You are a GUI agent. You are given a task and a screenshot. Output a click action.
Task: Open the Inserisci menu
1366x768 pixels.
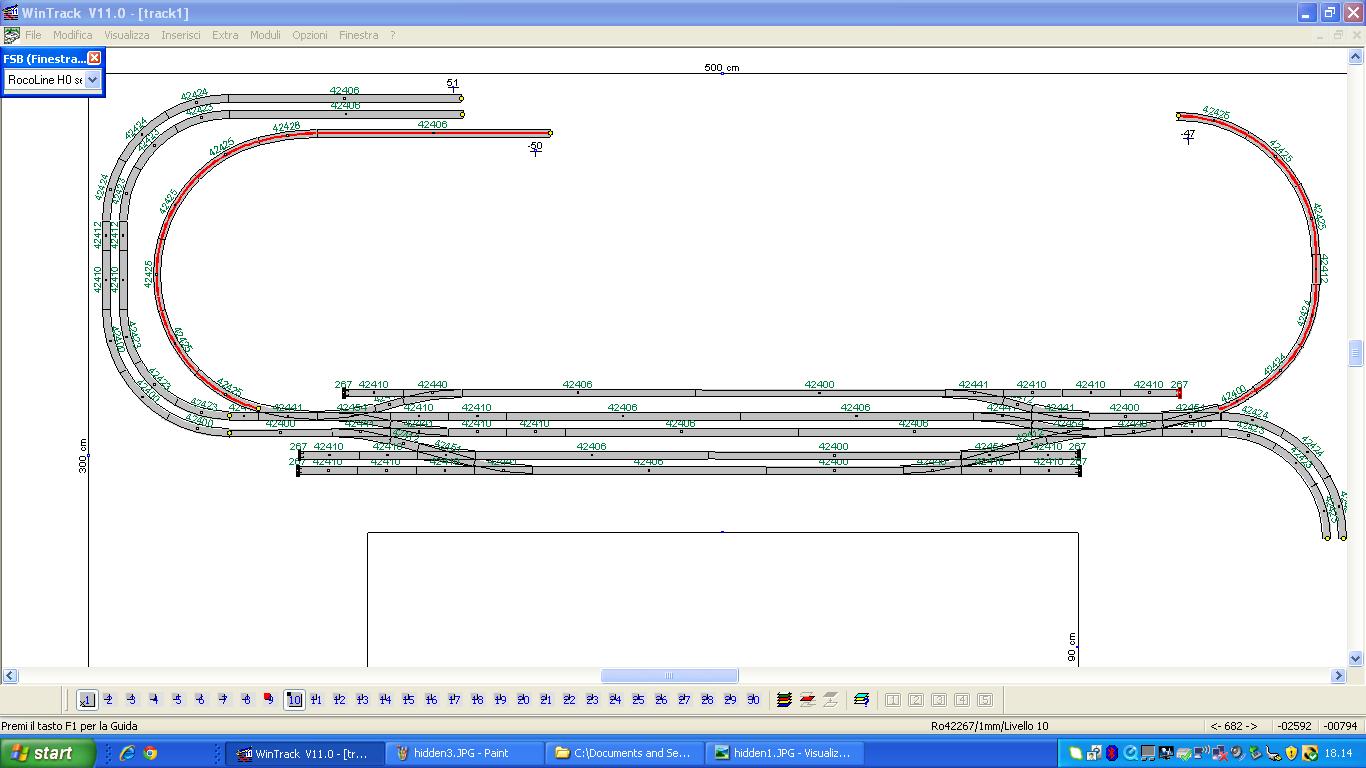tap(181, 35)
